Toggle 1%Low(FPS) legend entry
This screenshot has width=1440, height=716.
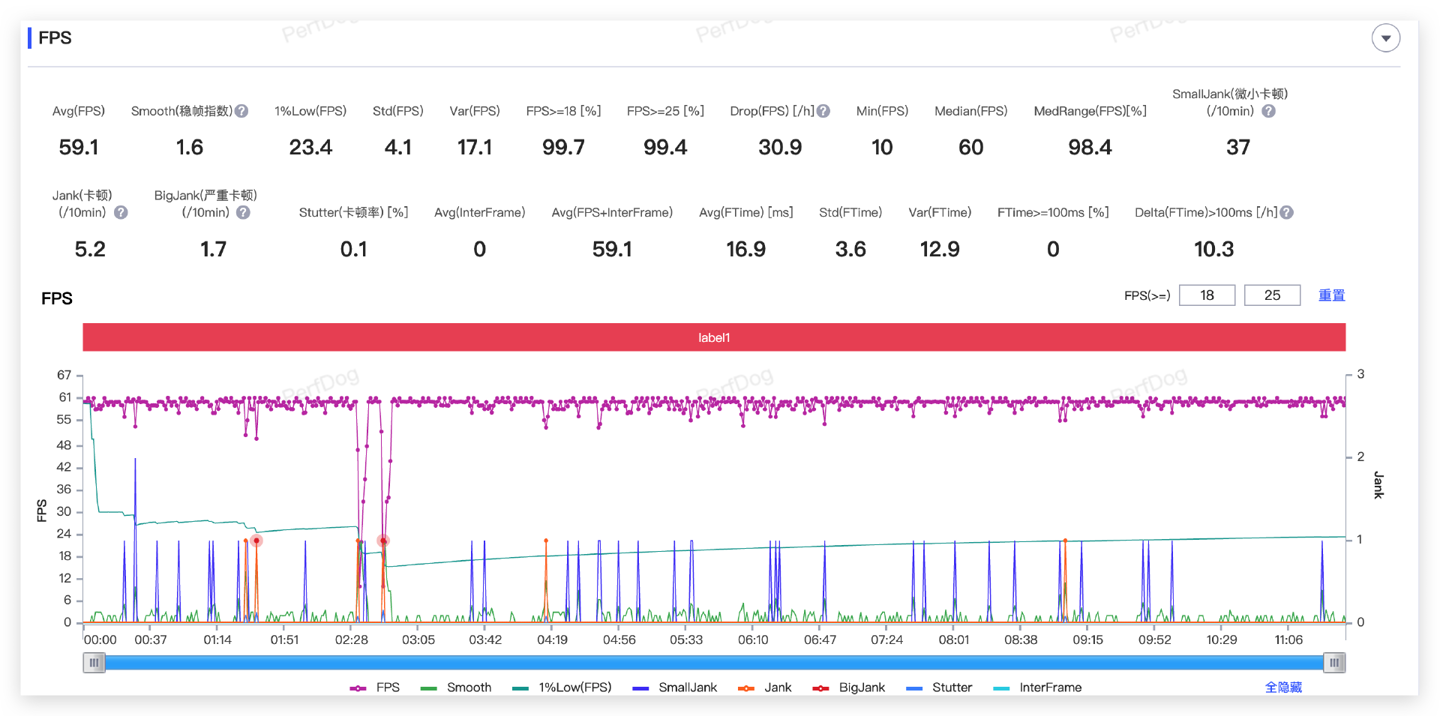561,688
